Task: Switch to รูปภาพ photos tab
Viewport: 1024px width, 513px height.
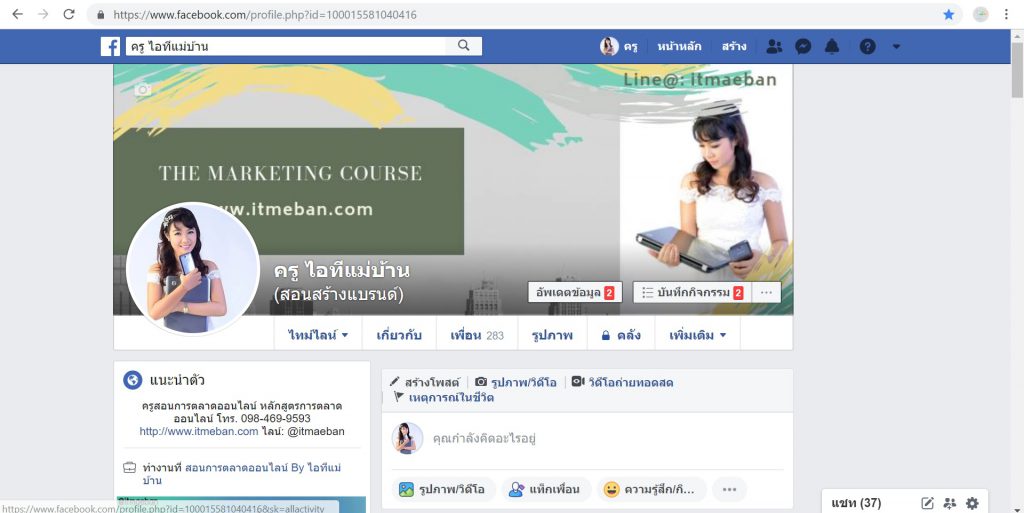Action: [552, 335]
